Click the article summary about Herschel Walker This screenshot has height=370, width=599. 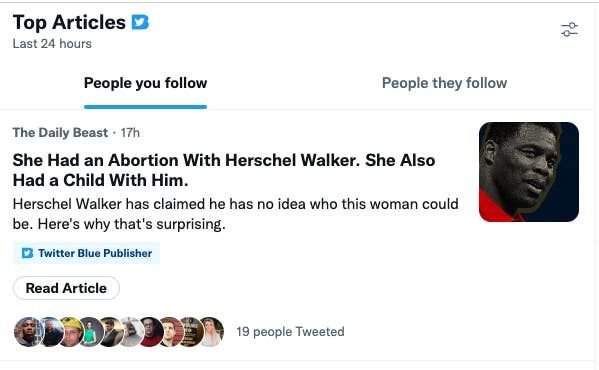pos(235,214)
